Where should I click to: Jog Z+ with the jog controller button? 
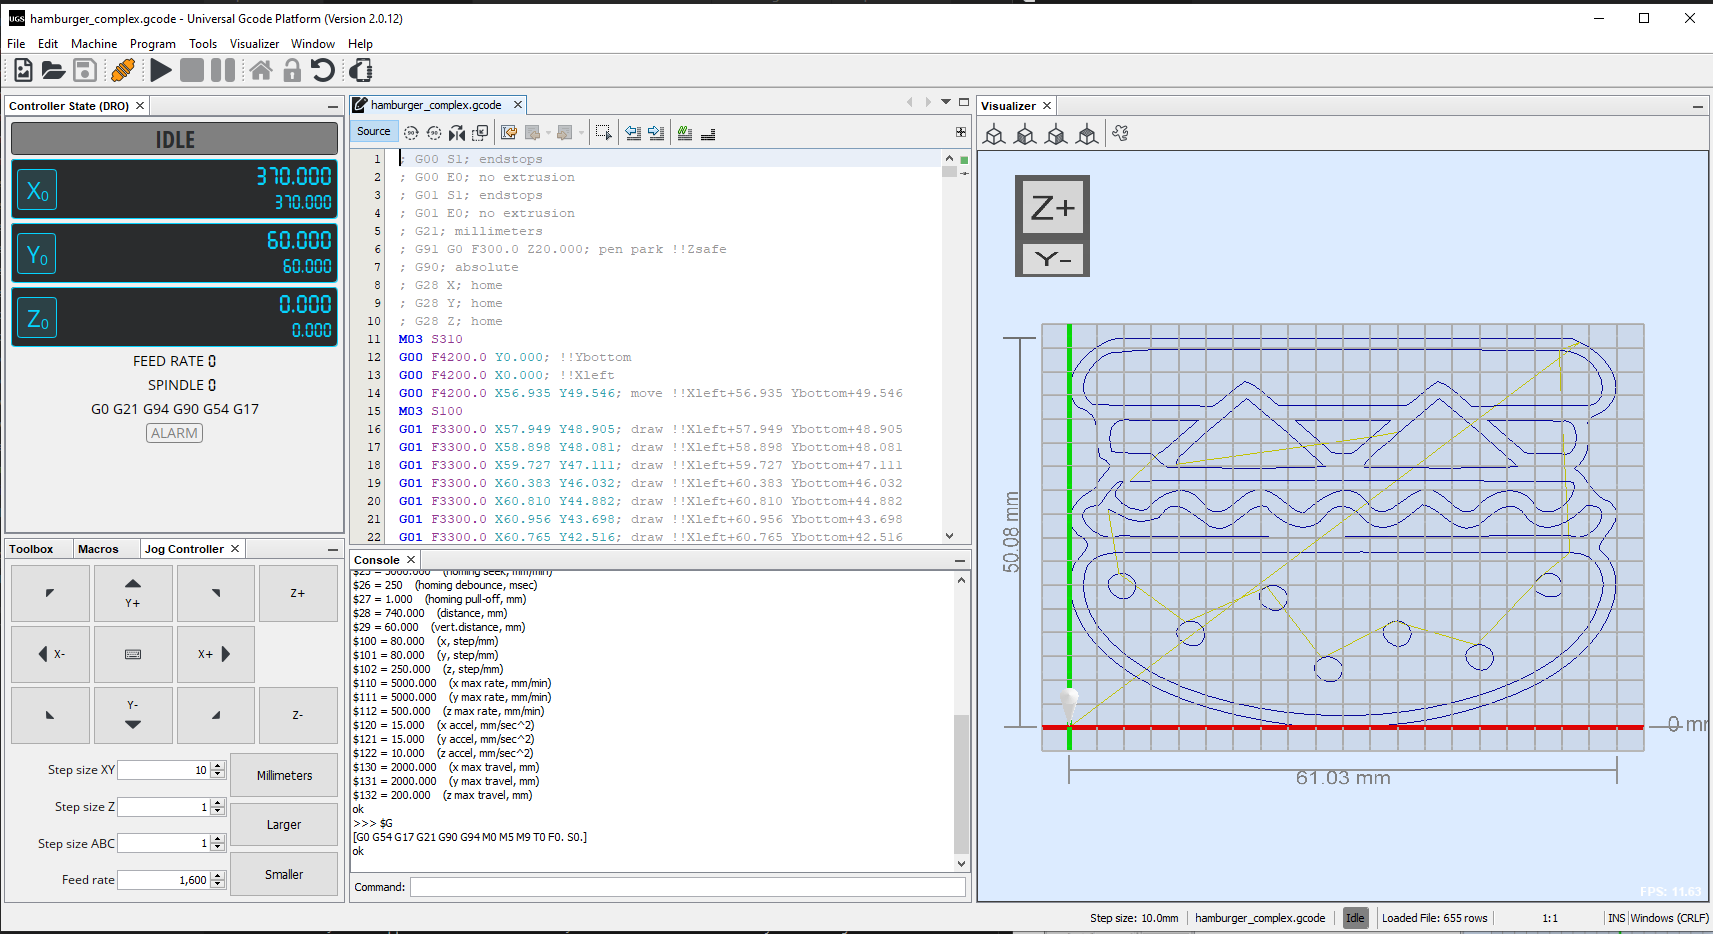[297, 593]
